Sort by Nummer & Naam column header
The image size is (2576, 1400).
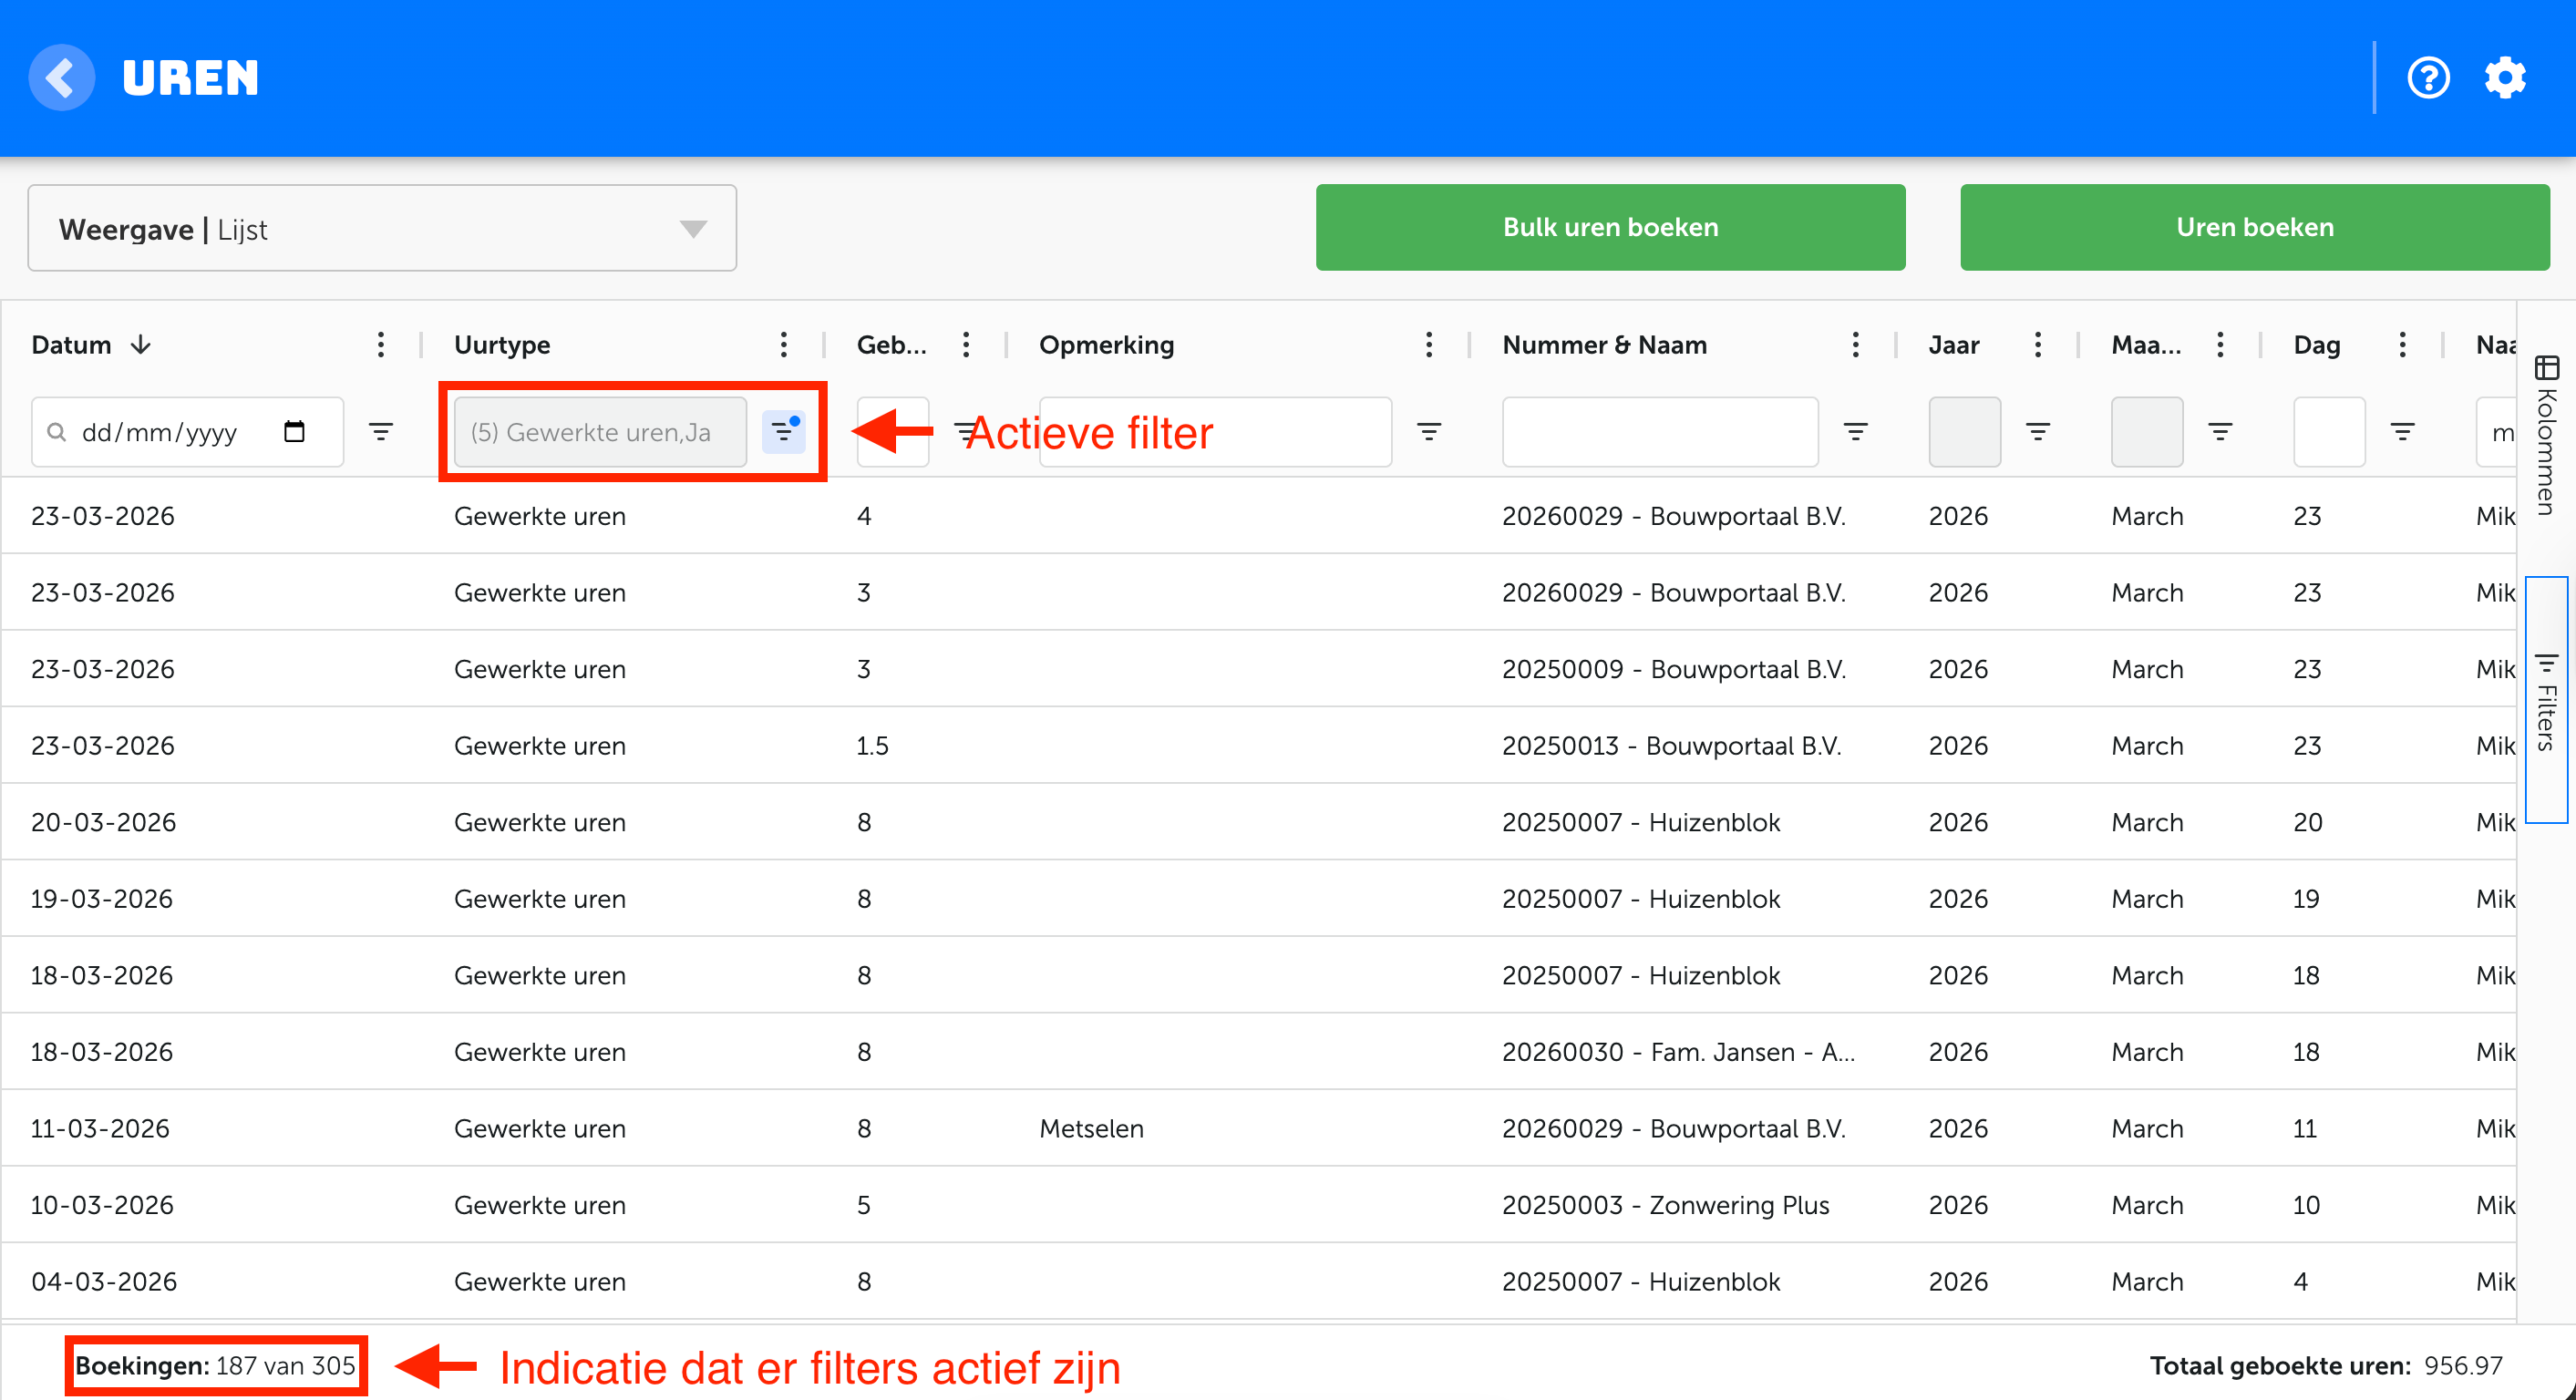pyautogui.click(x=1604, y=344)
